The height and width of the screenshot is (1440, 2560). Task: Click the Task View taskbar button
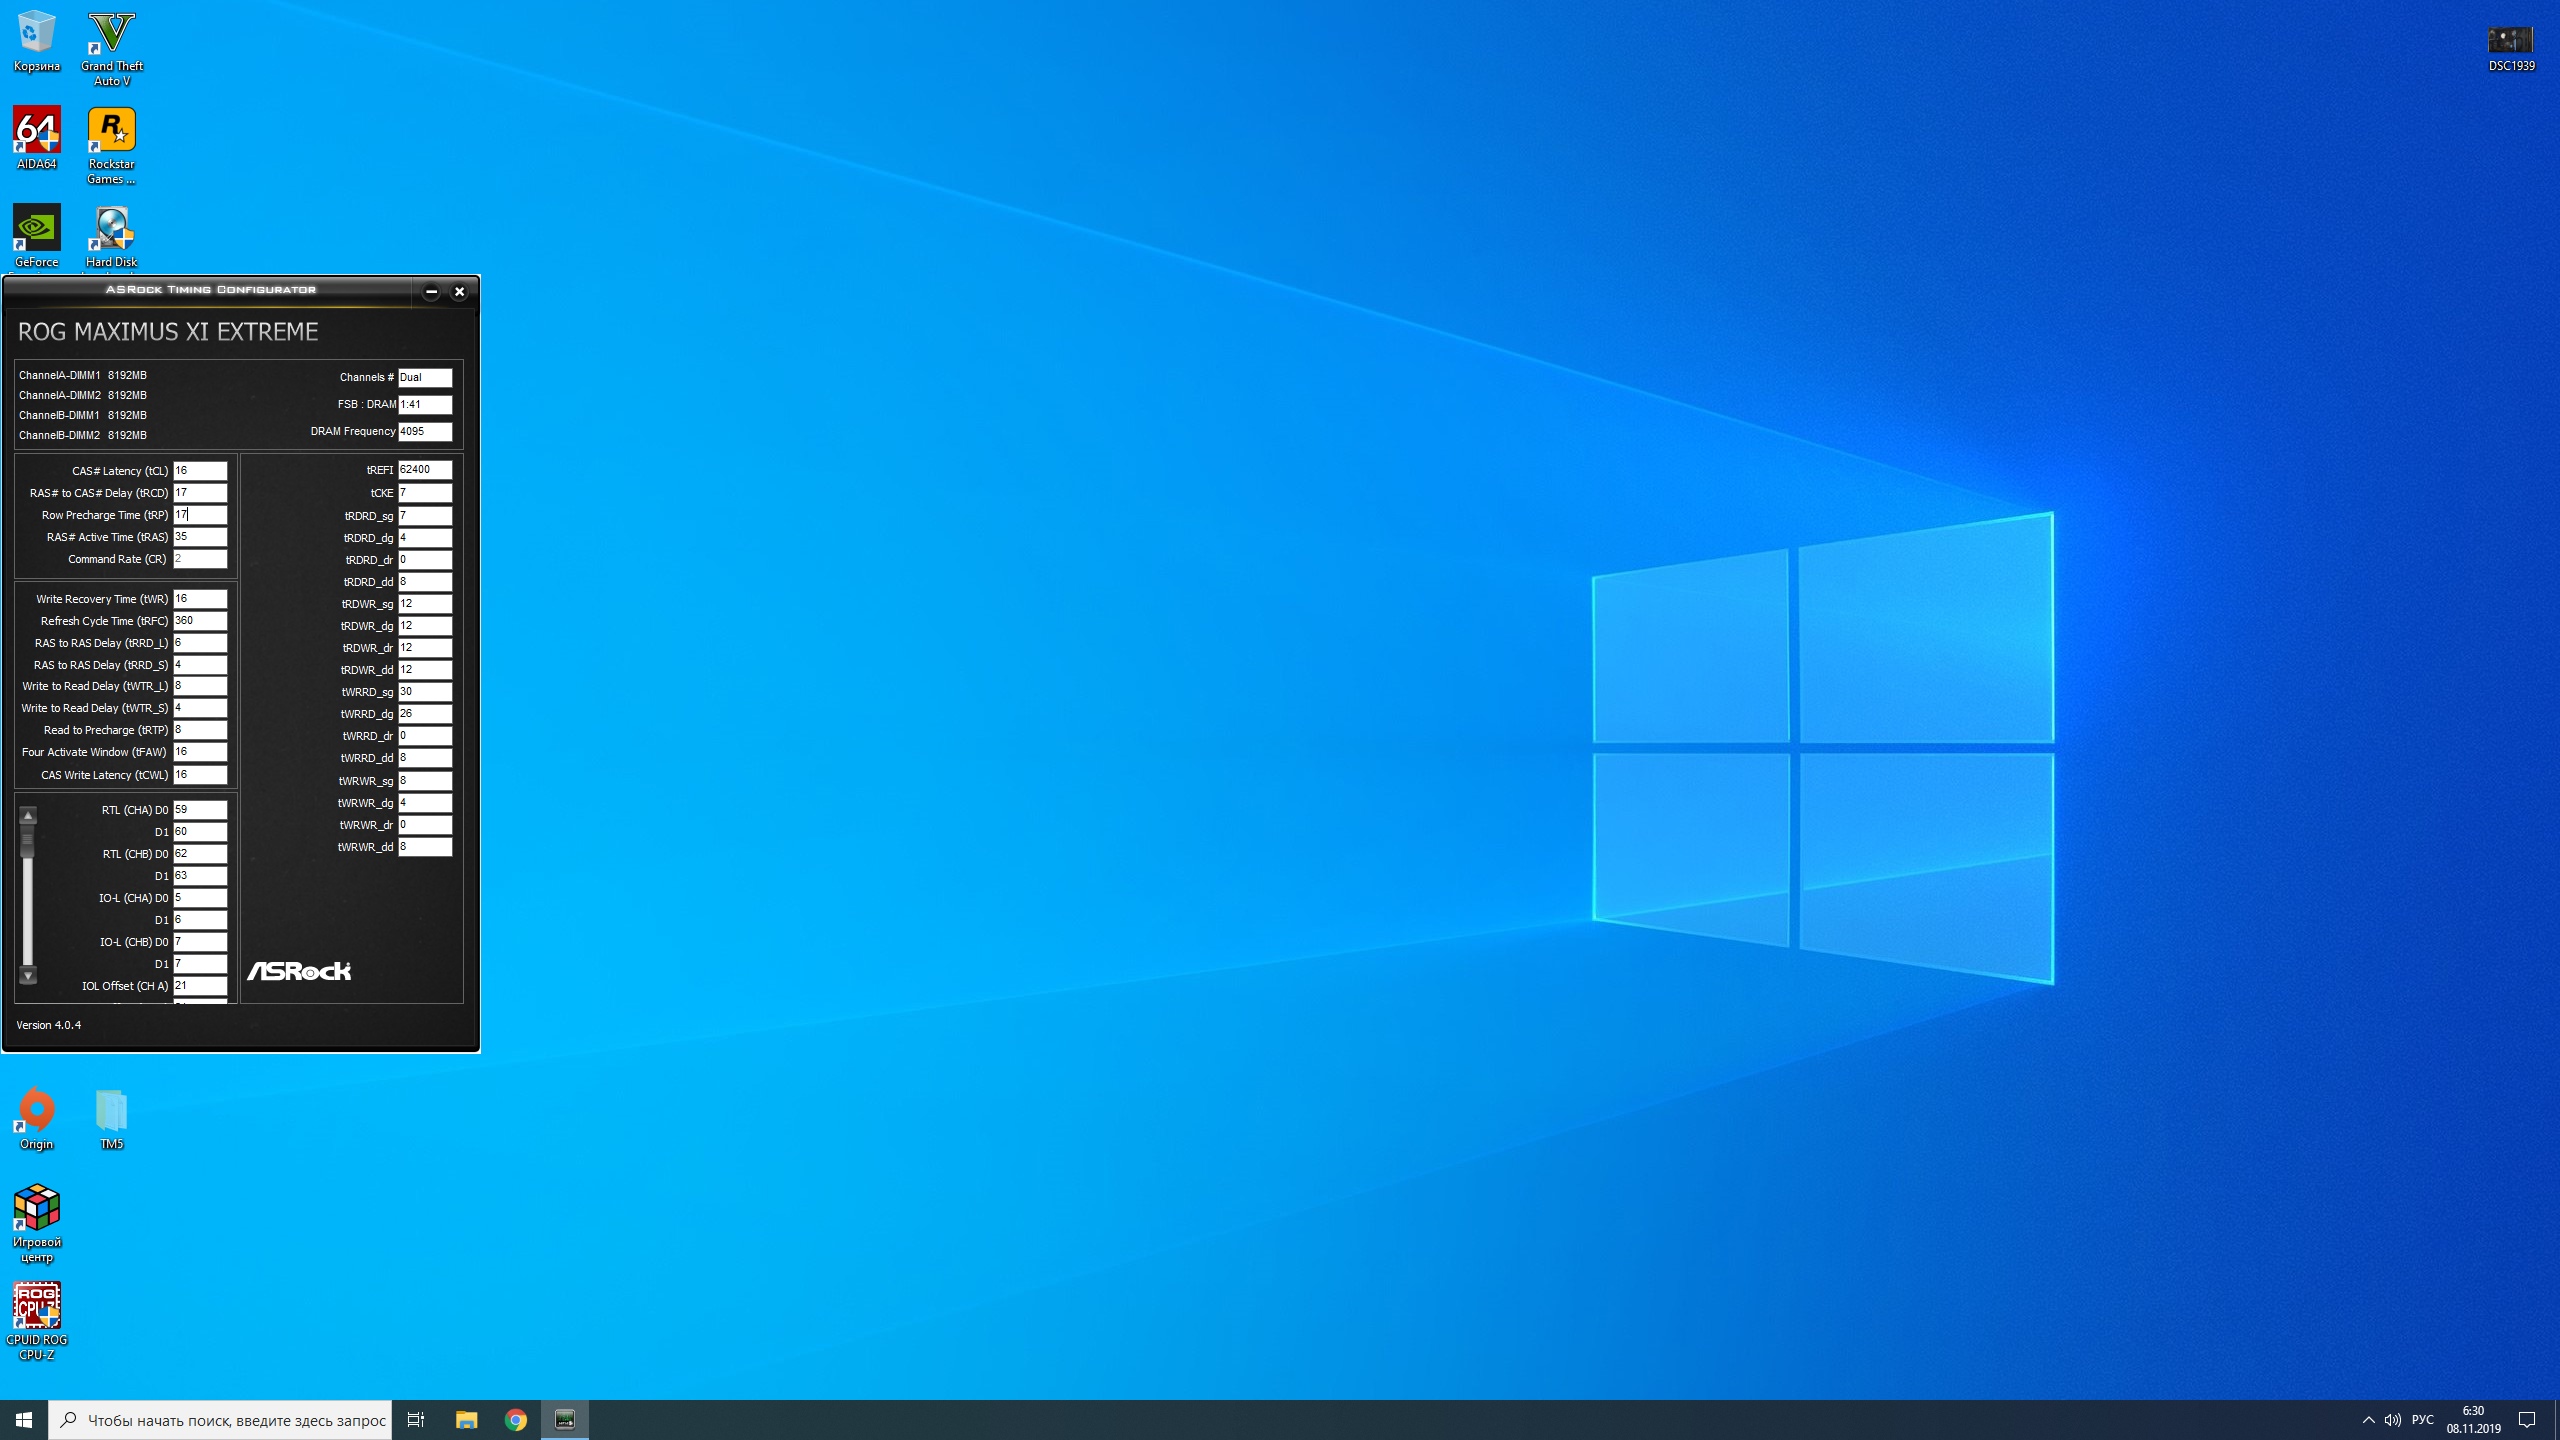click(416, 1420)
